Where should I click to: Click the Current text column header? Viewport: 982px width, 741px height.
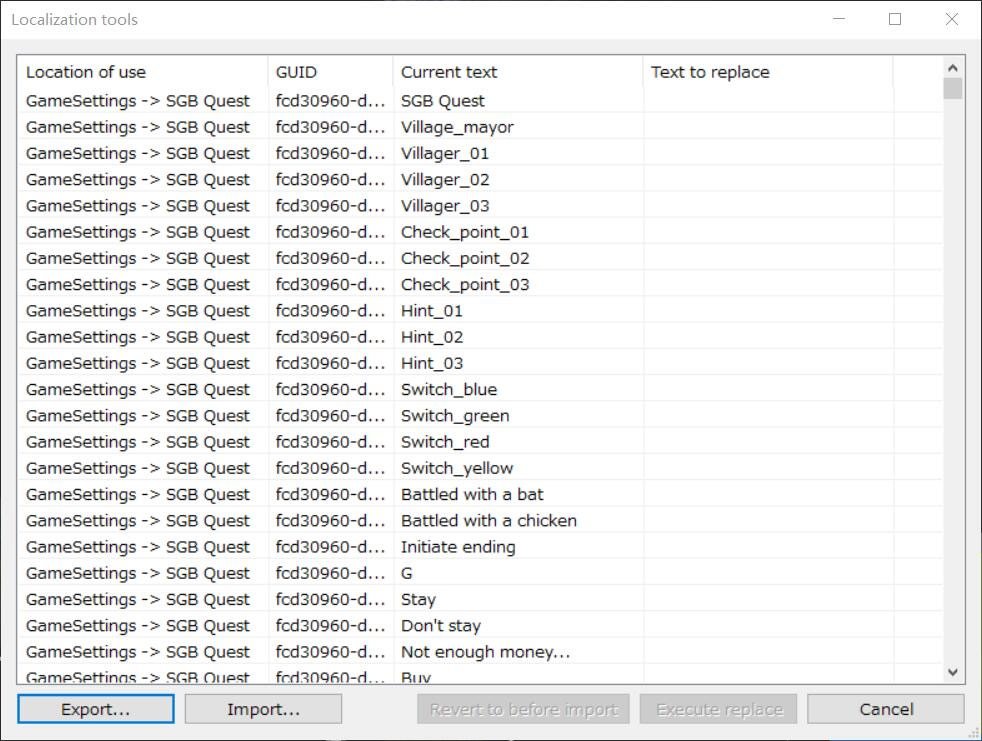518,72
